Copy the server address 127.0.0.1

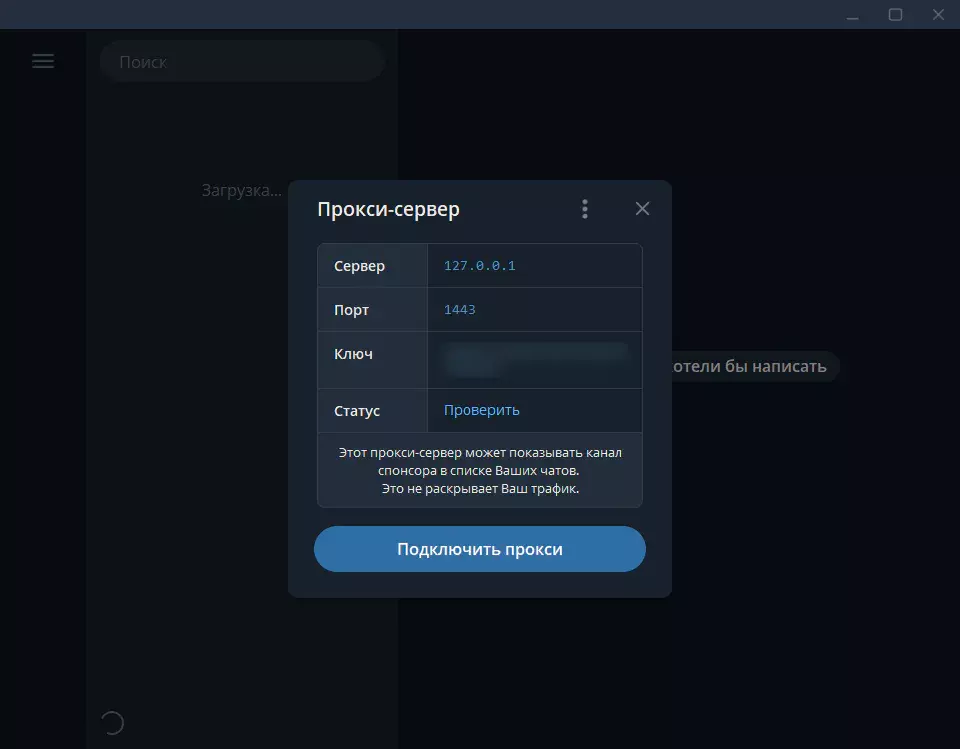[x=479, y=265]
